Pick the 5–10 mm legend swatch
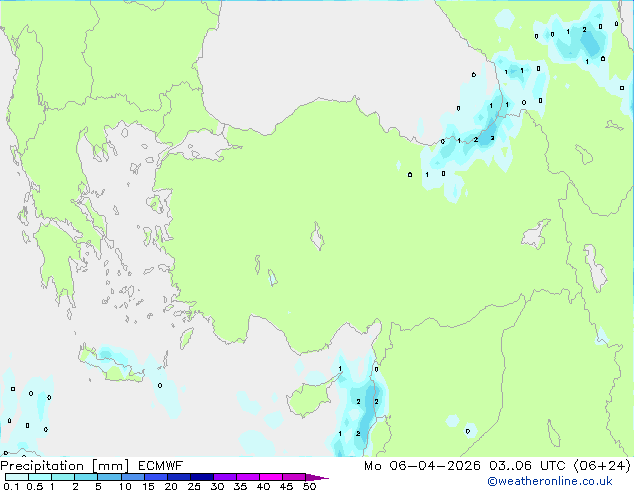 pyautogui.click(x=109, y=477)
